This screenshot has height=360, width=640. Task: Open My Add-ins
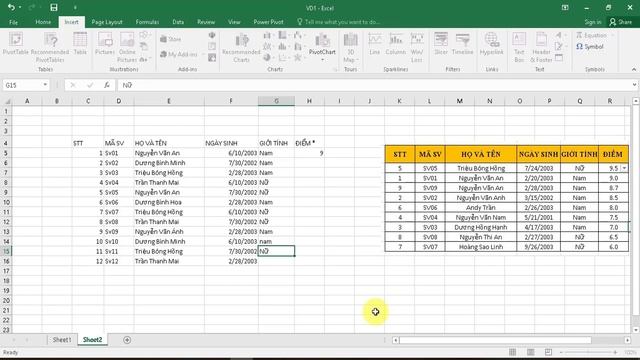179,54
